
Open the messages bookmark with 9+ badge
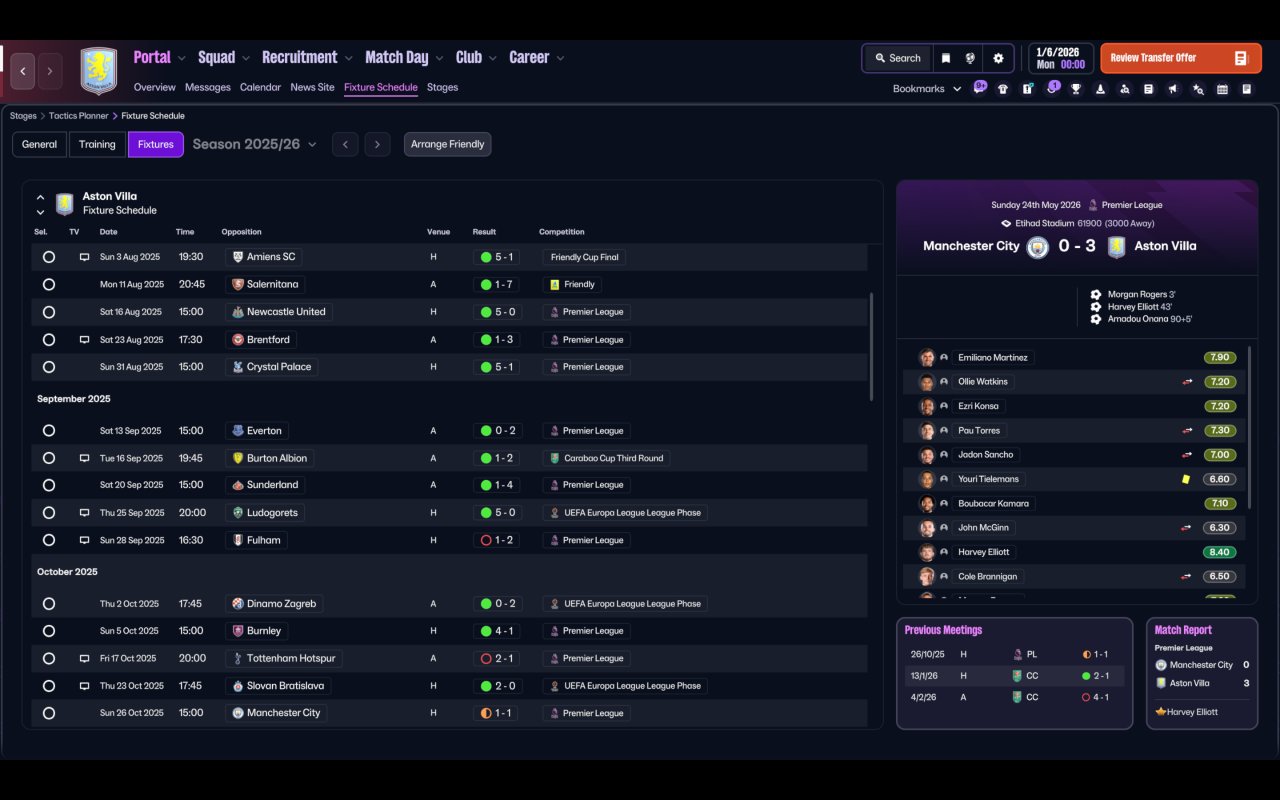pos(980,88)
